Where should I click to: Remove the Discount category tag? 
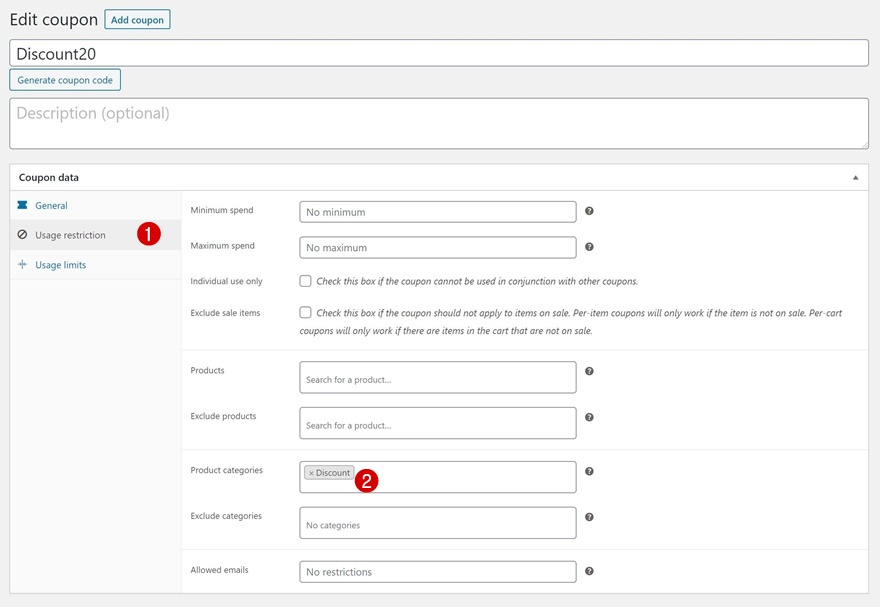(311, 473)
